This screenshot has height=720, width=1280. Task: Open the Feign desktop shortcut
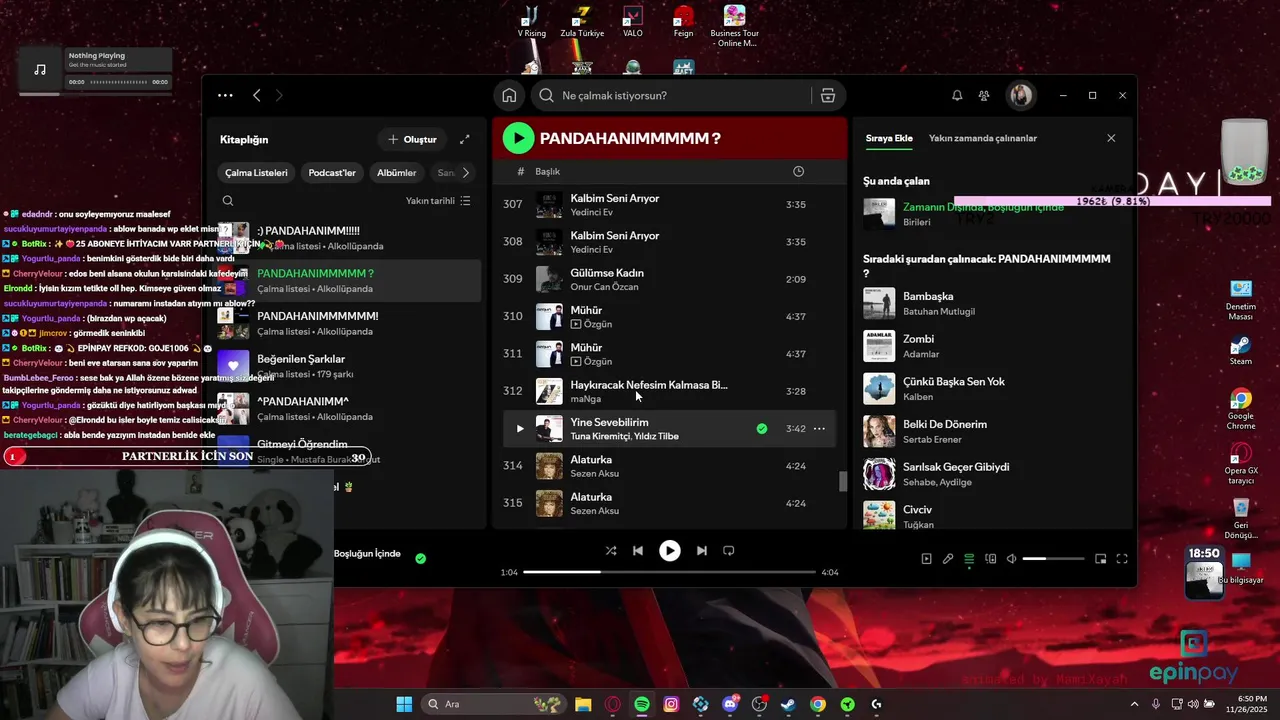click(683, 22)
